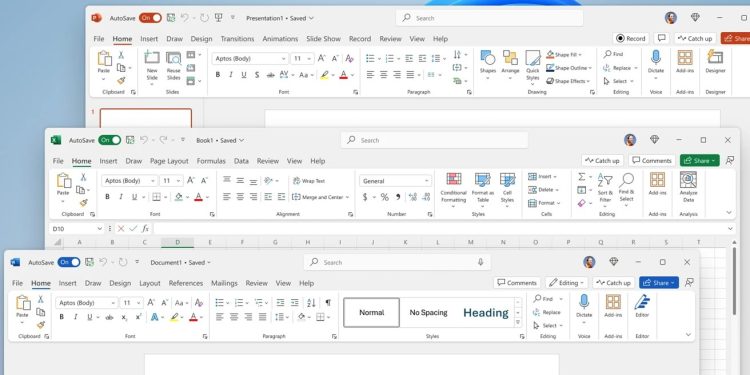The width and height of the screenshot is (750, 375).
Task: Click fill color bucket in Excel
Action: tap(178, 197)
